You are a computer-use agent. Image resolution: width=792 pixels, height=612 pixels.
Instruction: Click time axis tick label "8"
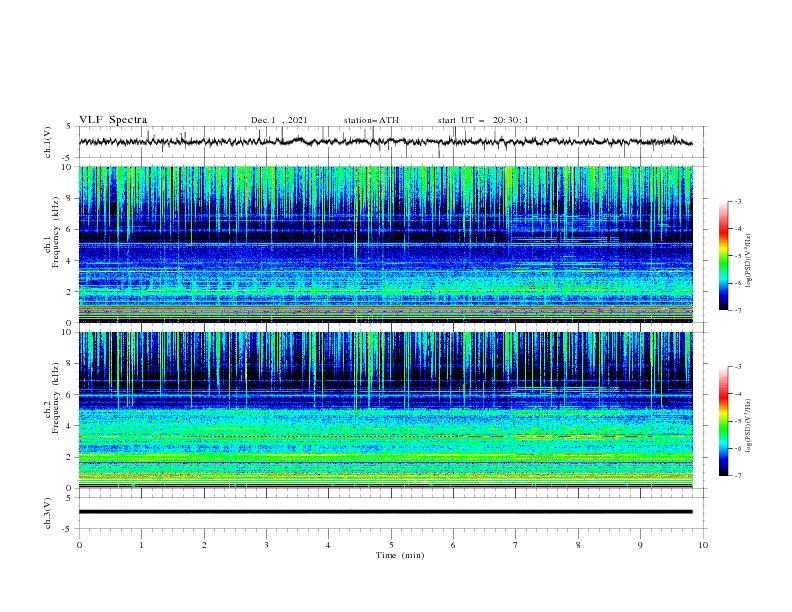pos(578,545)
